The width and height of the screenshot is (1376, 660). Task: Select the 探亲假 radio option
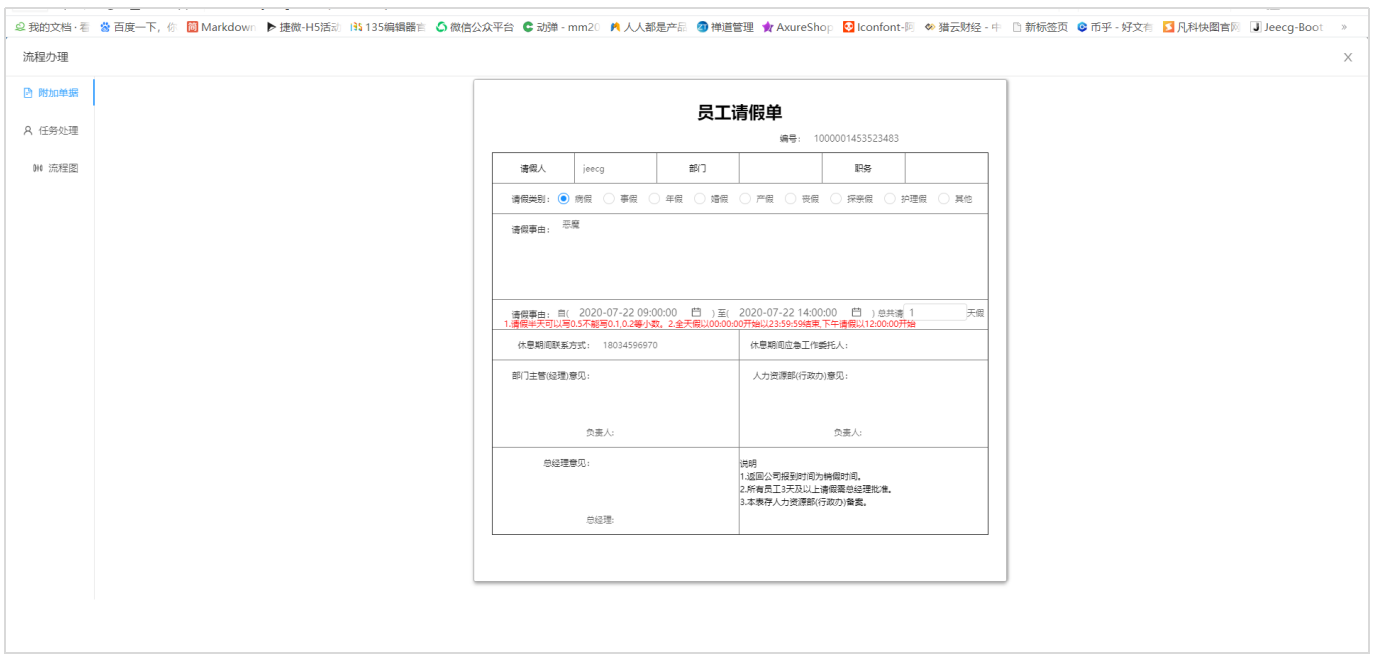click(x=836, y=199)
